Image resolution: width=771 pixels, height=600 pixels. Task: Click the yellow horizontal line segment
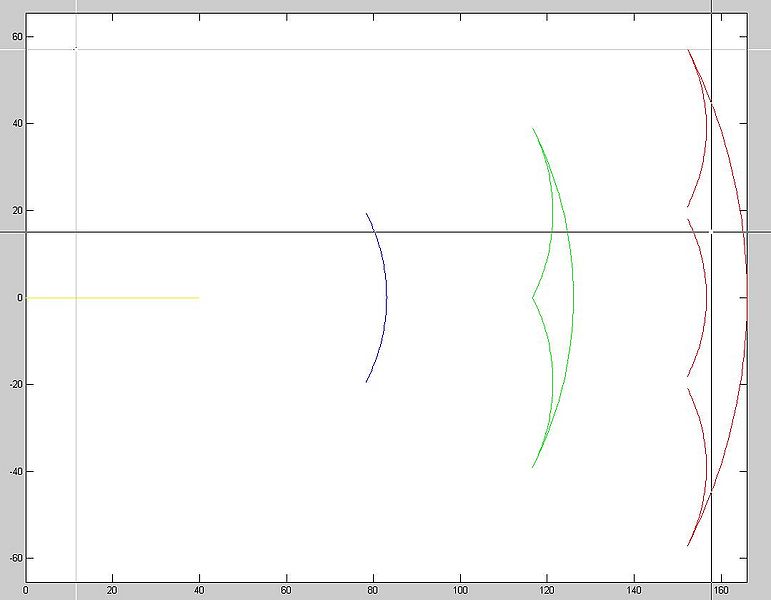(x=112, y=297)
